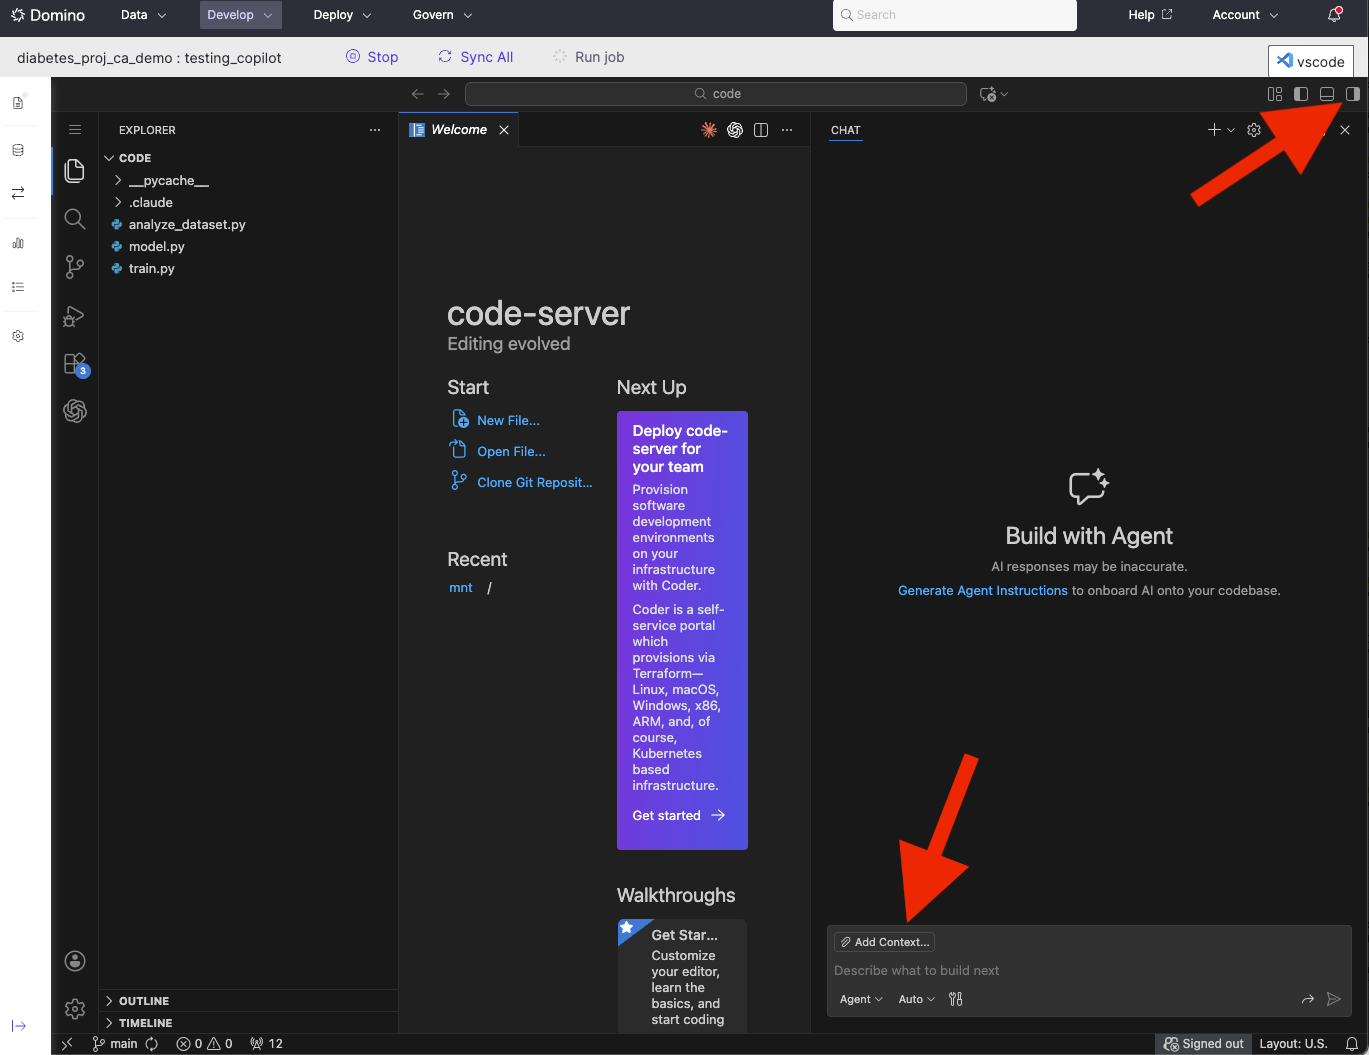Select the CHAT panel tab

click(x=845, y=130)
